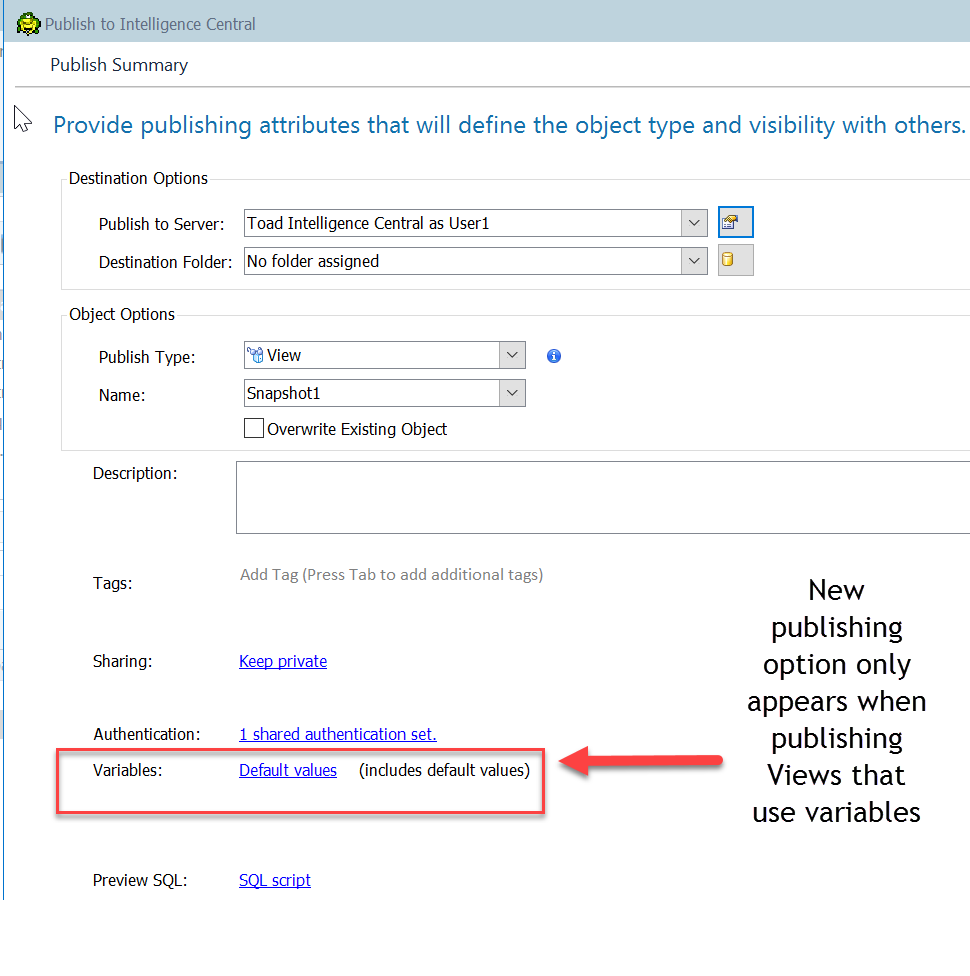
Task: Click the blue 'Provide publishing attributes' instruction text
Action: click(x=509, y=125)
